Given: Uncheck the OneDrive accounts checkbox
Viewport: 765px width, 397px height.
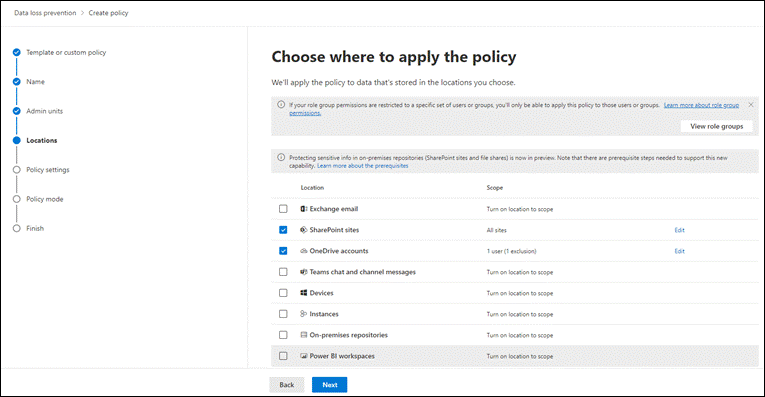Looking at the screenshot, I should [283, 251].
